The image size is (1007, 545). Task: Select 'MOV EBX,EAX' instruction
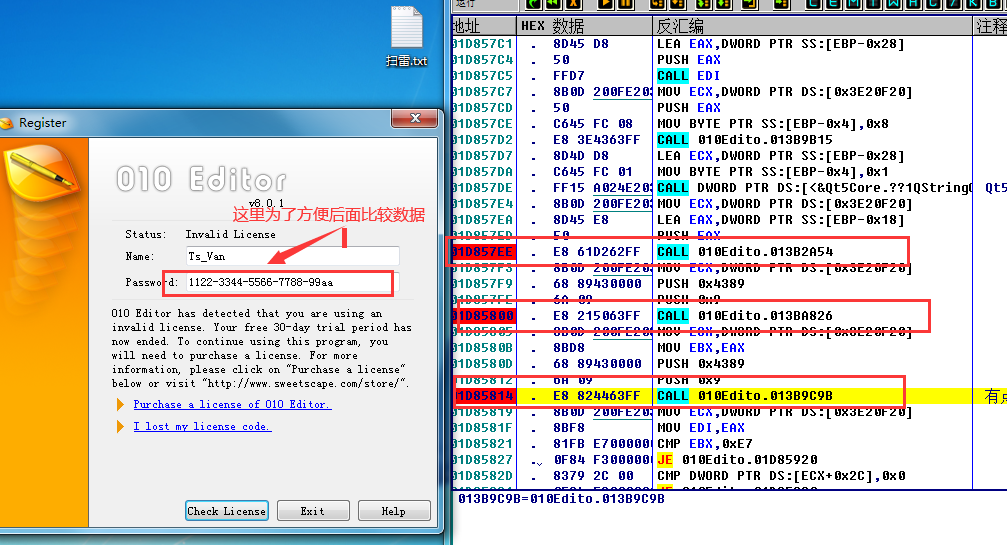[x=701, y=348]
